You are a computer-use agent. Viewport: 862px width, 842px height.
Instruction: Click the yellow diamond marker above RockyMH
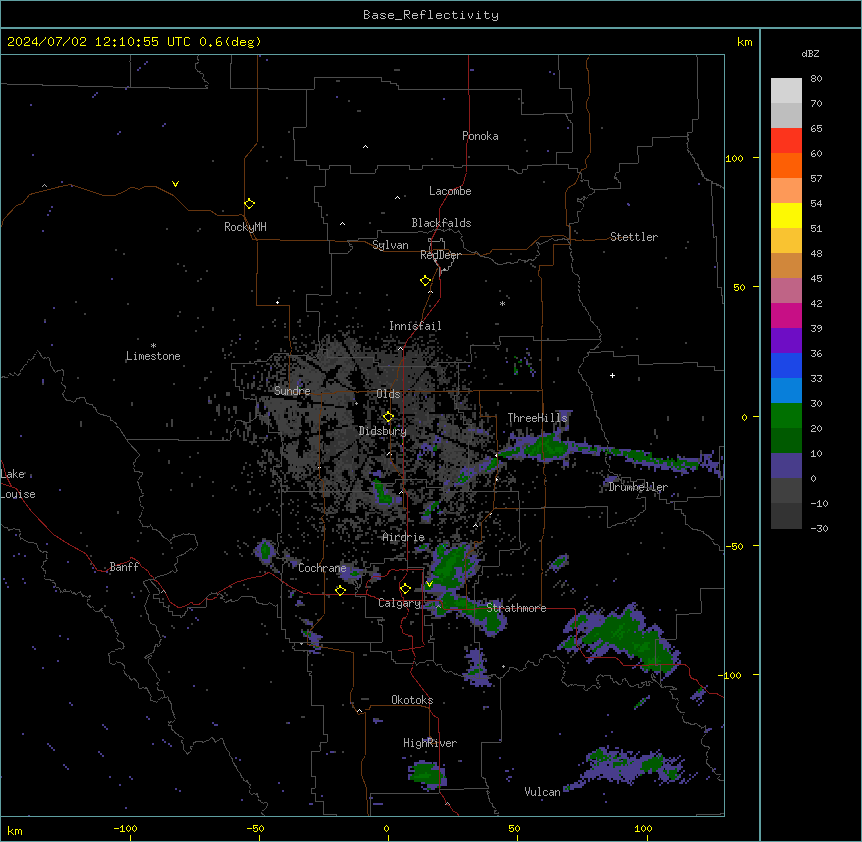click(x=249, y=204)
